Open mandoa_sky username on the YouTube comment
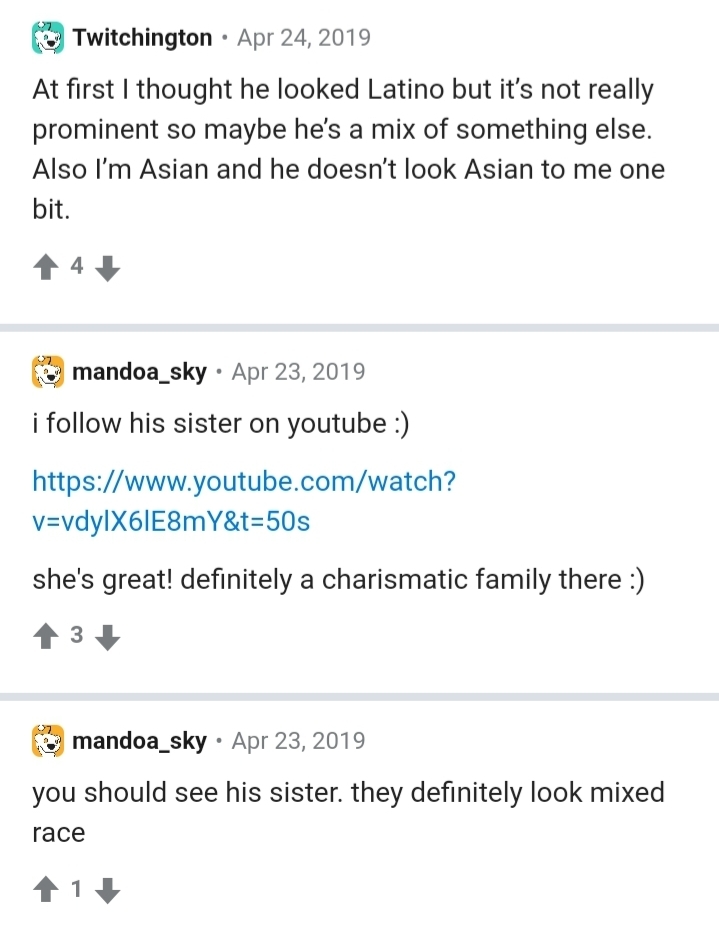The height and width of the screenshot is (938, 719). (x=139, y=373)
